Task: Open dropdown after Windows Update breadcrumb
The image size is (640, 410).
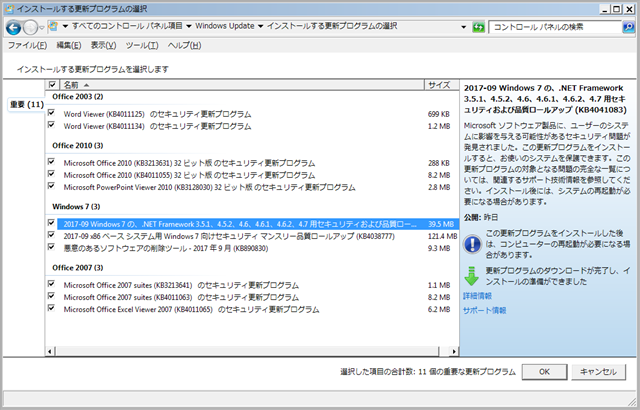Action: coord(260,26)
